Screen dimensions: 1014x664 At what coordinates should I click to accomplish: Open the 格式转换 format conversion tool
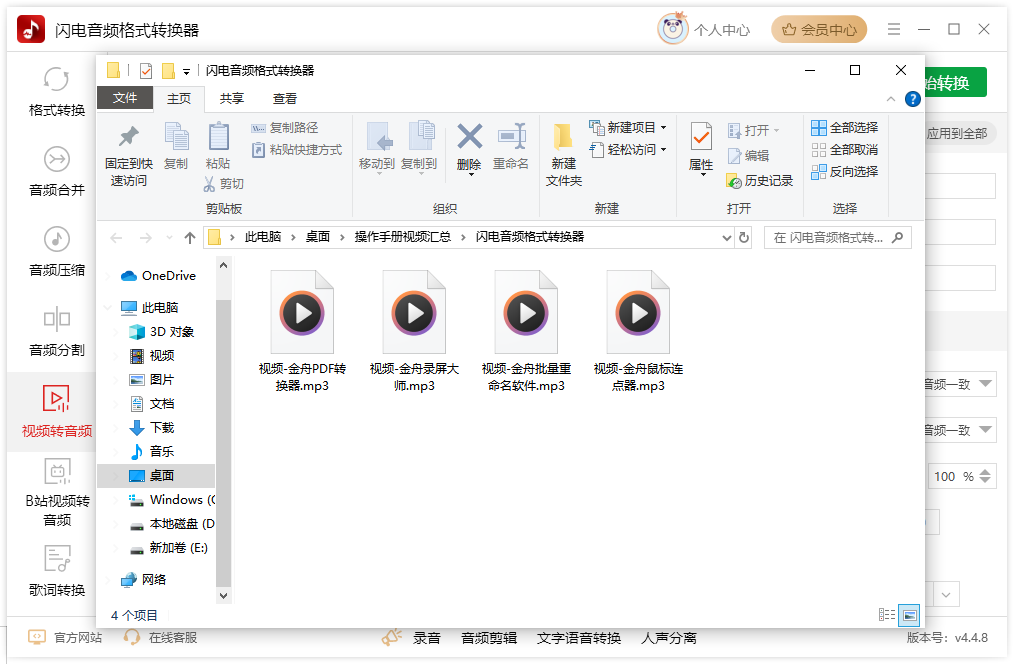56,92
